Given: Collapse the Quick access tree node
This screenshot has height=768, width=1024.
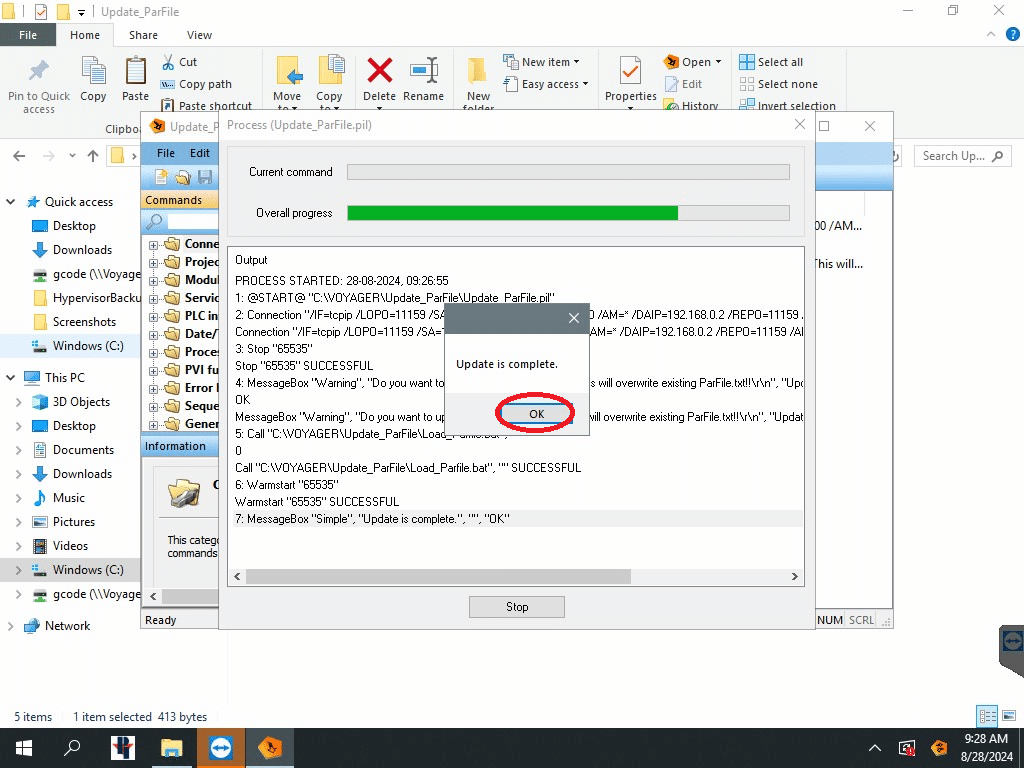Looking at the screenshot, I should tap(11, 202).
